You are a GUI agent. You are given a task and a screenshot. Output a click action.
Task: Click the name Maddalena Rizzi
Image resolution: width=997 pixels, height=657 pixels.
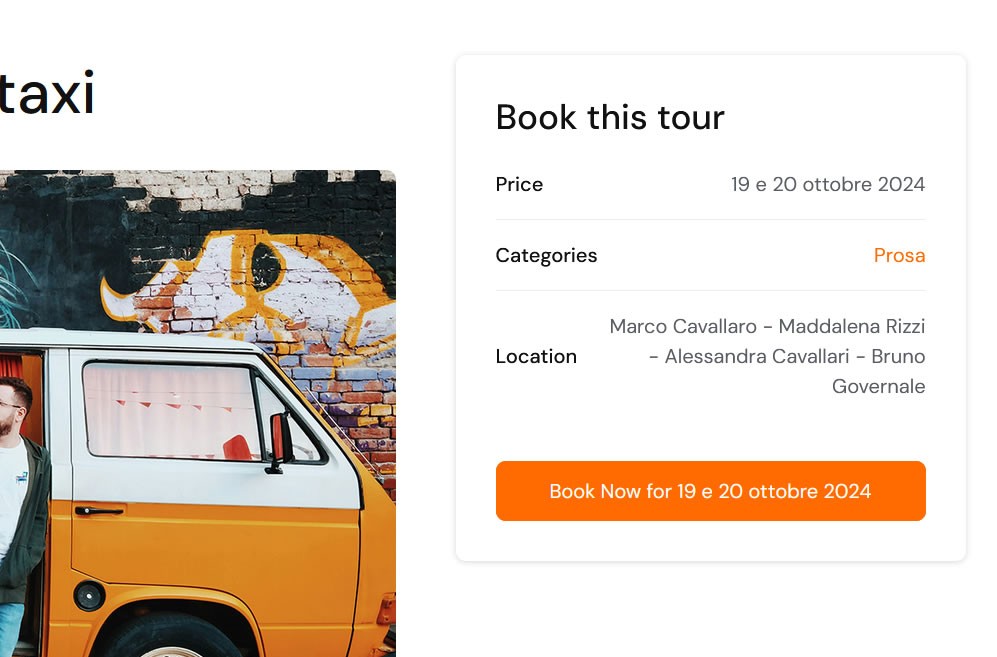pyautogui.click(x=852, y=326)
